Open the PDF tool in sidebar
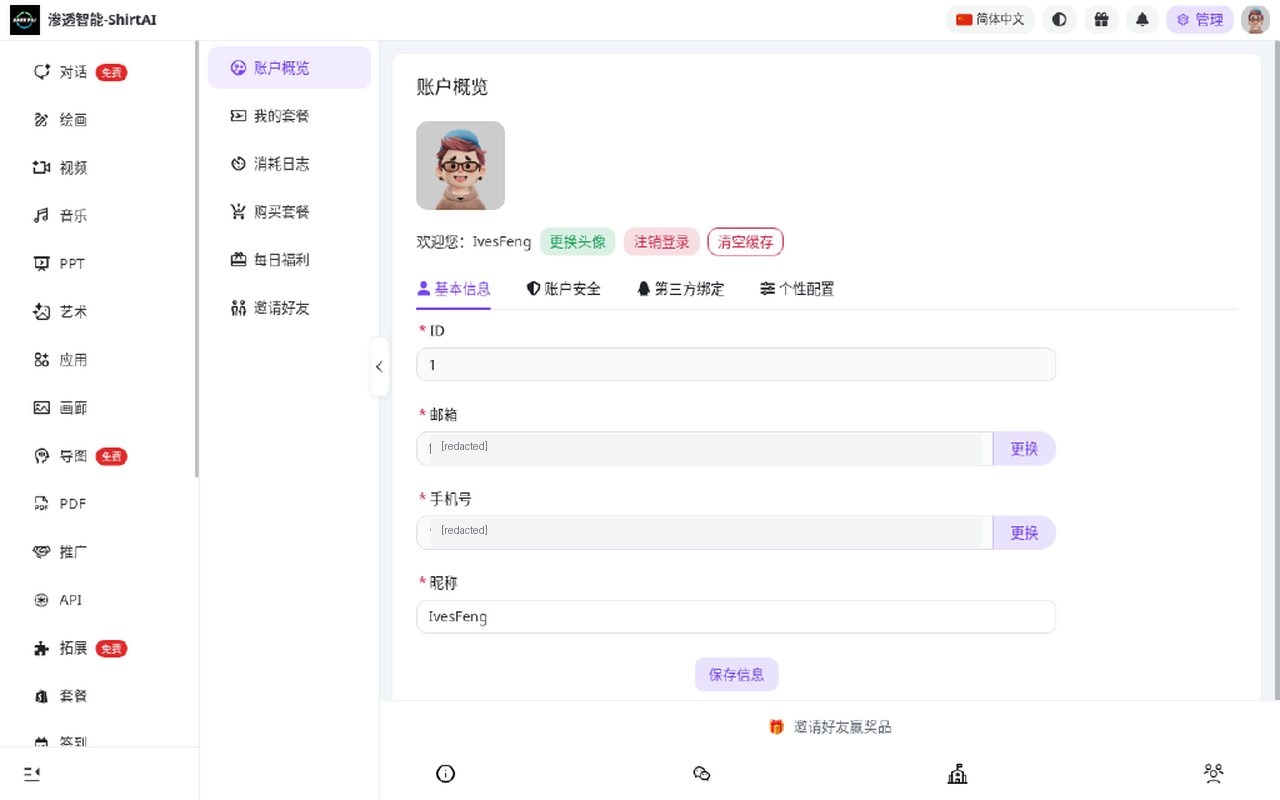Screen dimensions: 1280x800 [60, 504]
